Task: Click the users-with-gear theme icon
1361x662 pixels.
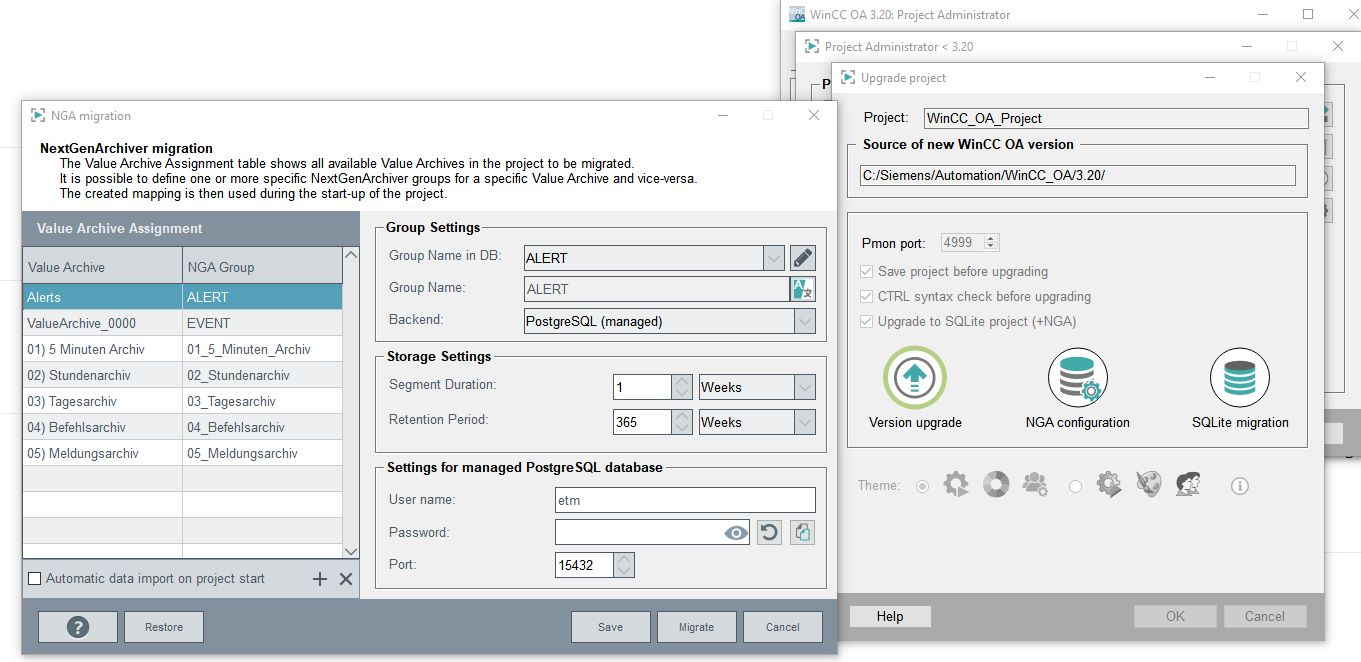Action: (x=1035, y=485)
